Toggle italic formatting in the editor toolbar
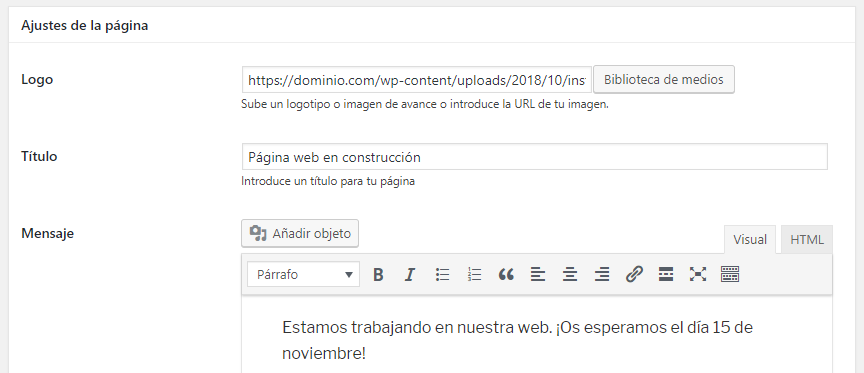The image size is (864, 373). (409, 274)
